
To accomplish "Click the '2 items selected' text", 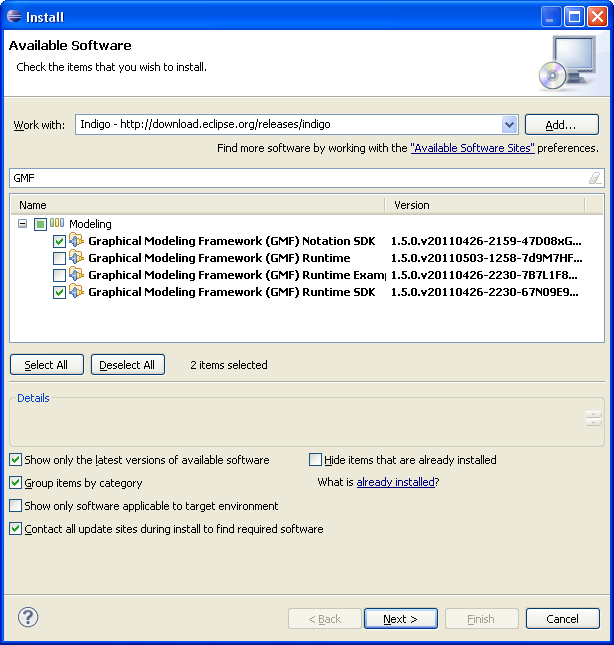I will pyautogui.click(x=229, y=365).
